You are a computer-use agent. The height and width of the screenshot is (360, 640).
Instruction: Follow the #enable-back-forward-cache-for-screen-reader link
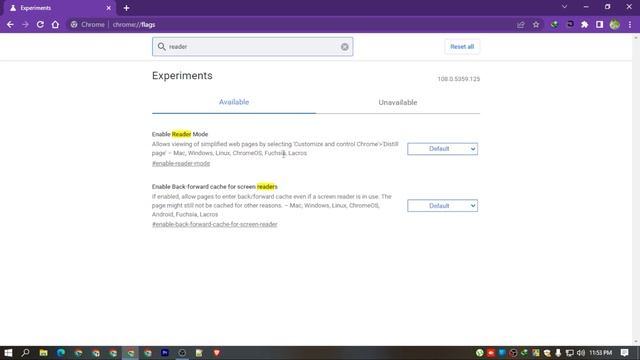[x=215, y=224]
